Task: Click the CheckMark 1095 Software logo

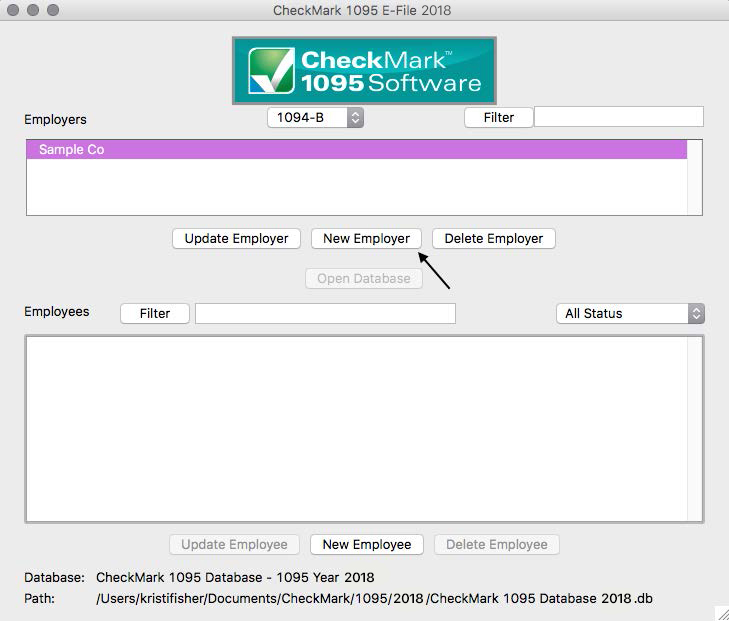Action: click(364, 71)
